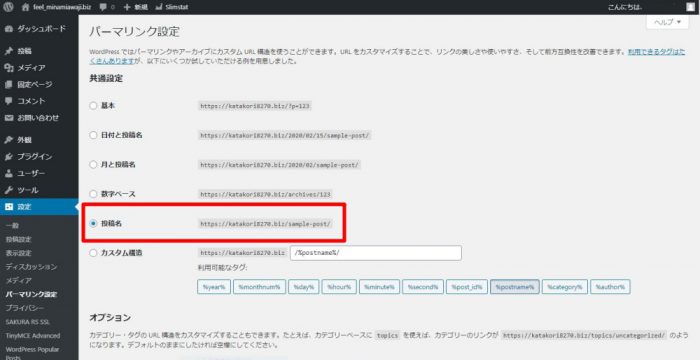Screen dimensions: 700x360
Task: Open the ツール menu label
Action: [28, 190]
